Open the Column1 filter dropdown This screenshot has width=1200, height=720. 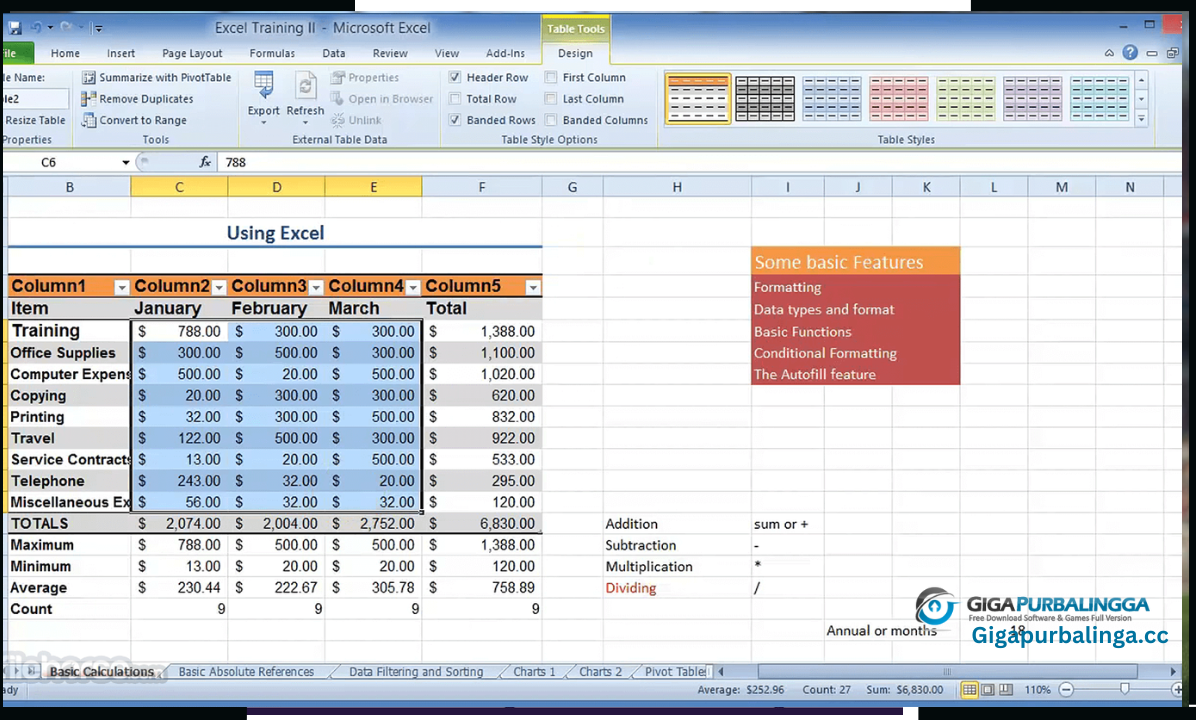click(122, 288)
